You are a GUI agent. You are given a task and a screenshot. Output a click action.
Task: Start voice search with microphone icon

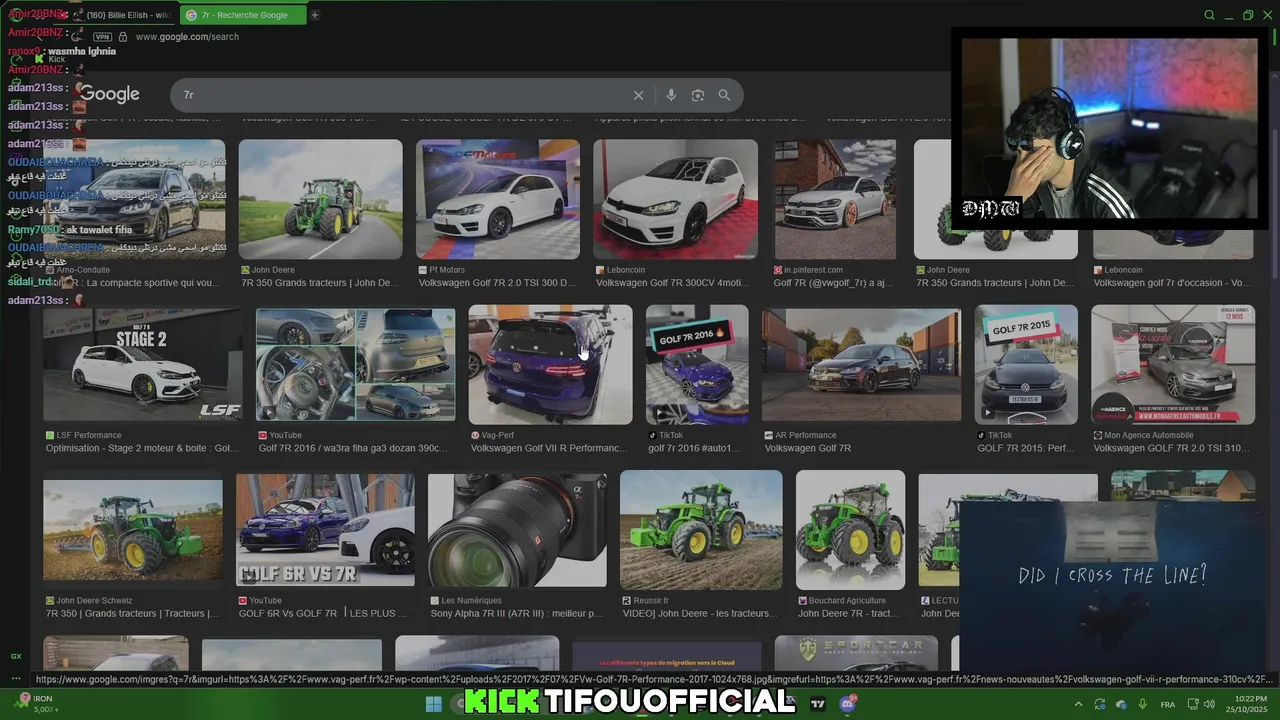671,95
